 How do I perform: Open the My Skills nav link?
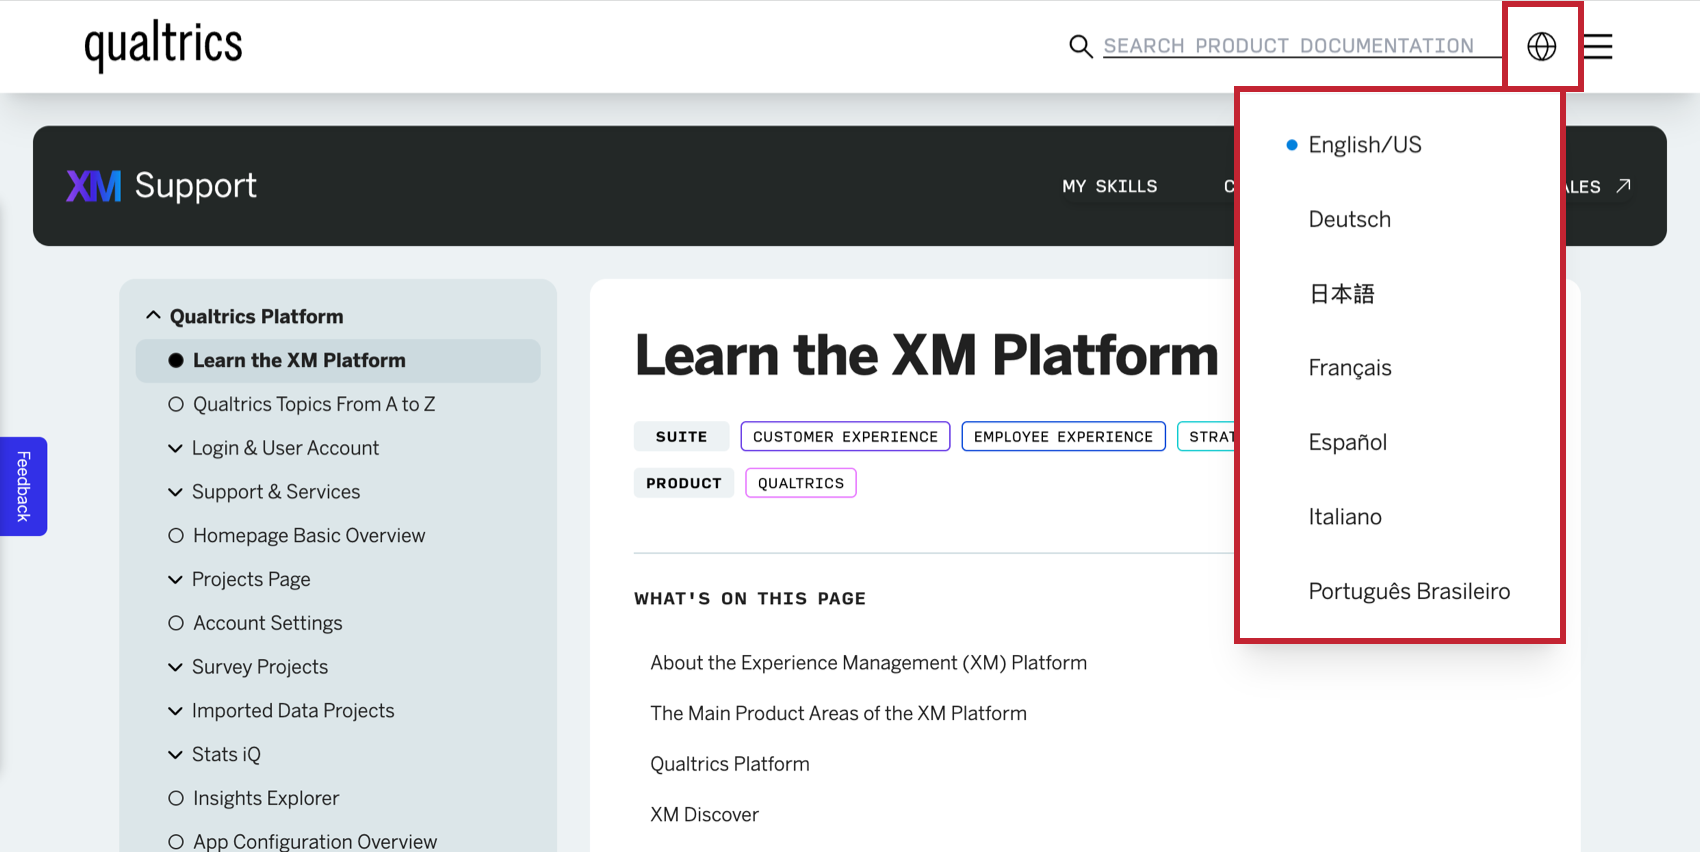click(x=1109, y=186)
